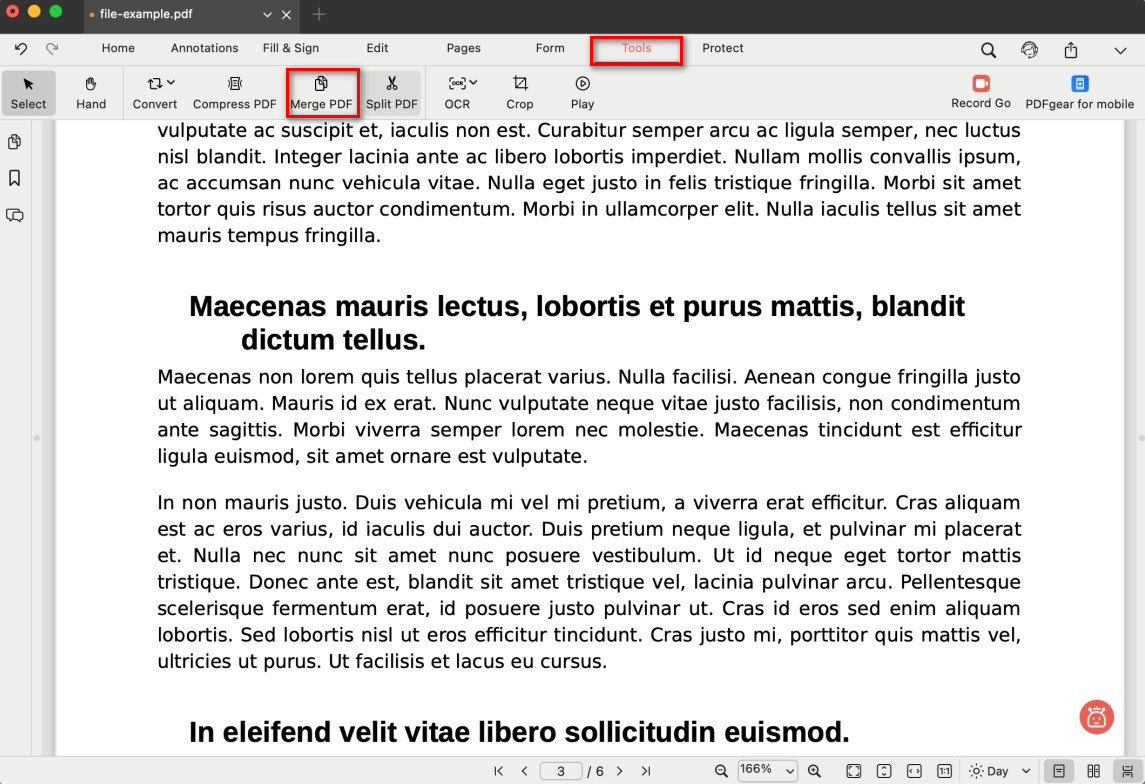The width and height of the screenshot is (1145, 784).
Task: Click the Compress PDF tool
Action: click(x=234, y=92)
